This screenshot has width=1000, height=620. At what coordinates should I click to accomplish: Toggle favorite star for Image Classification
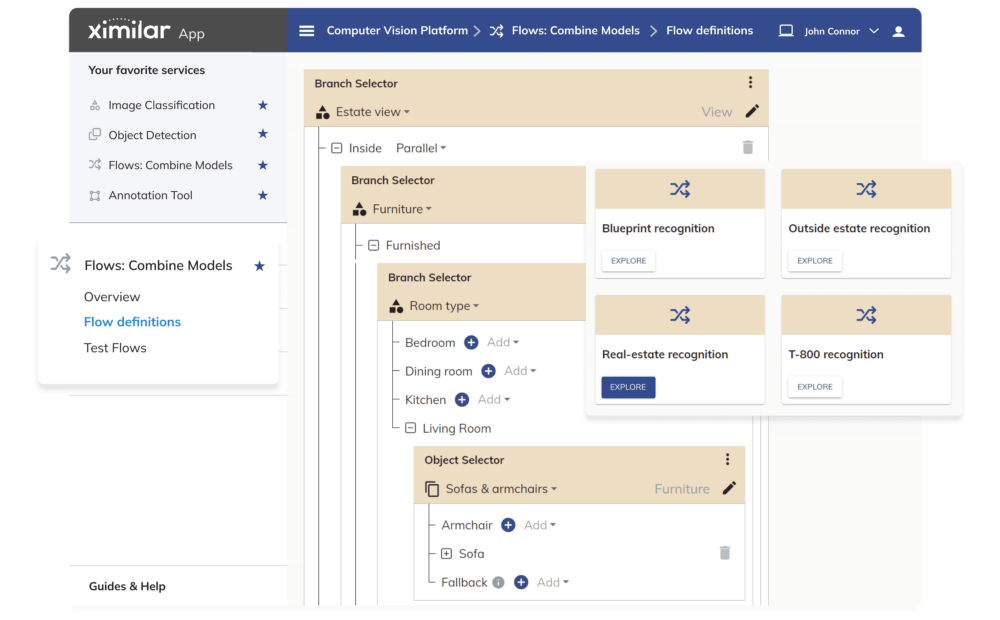click(x=262, y=105)
